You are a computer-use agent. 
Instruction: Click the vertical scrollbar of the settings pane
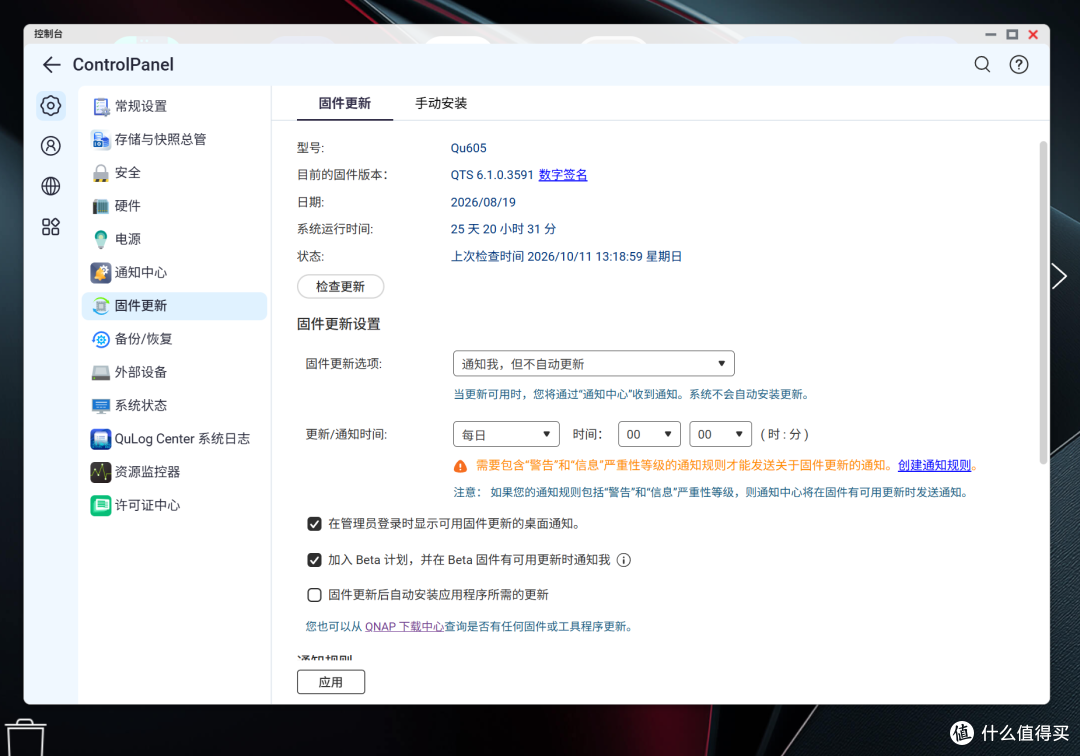[1043, 302]
